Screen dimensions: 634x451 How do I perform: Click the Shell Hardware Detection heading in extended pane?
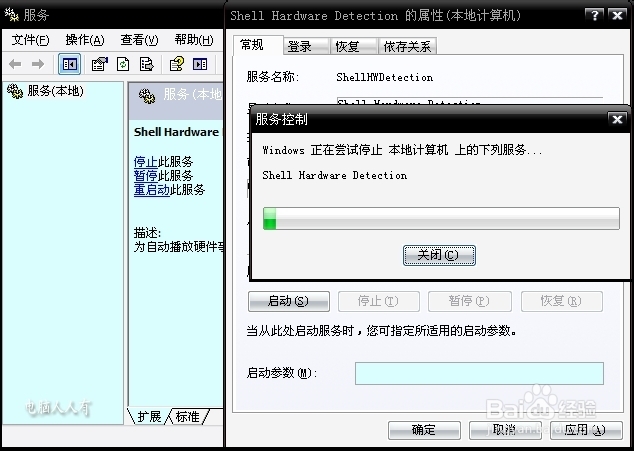tap(176, 132)
